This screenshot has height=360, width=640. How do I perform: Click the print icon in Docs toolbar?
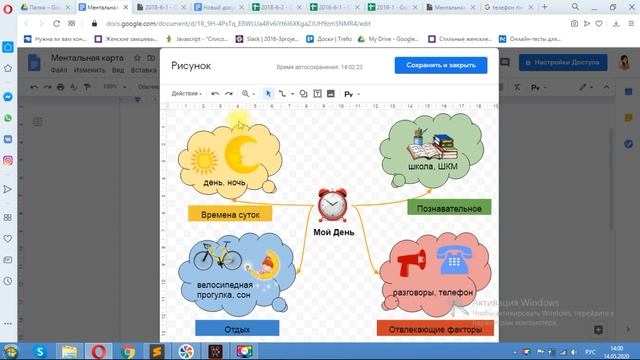click(x=60, y=87)
